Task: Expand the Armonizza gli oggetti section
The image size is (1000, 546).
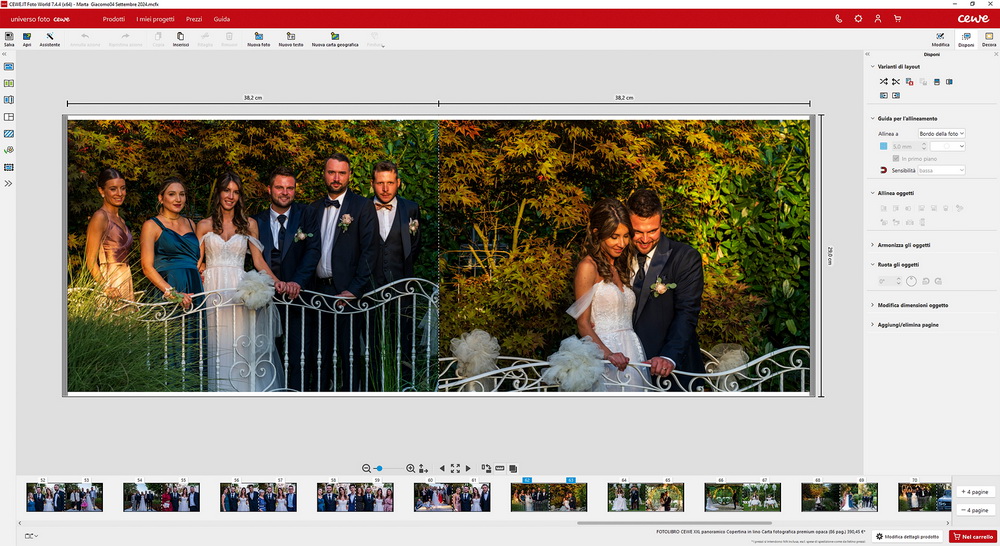Action: 872,245
